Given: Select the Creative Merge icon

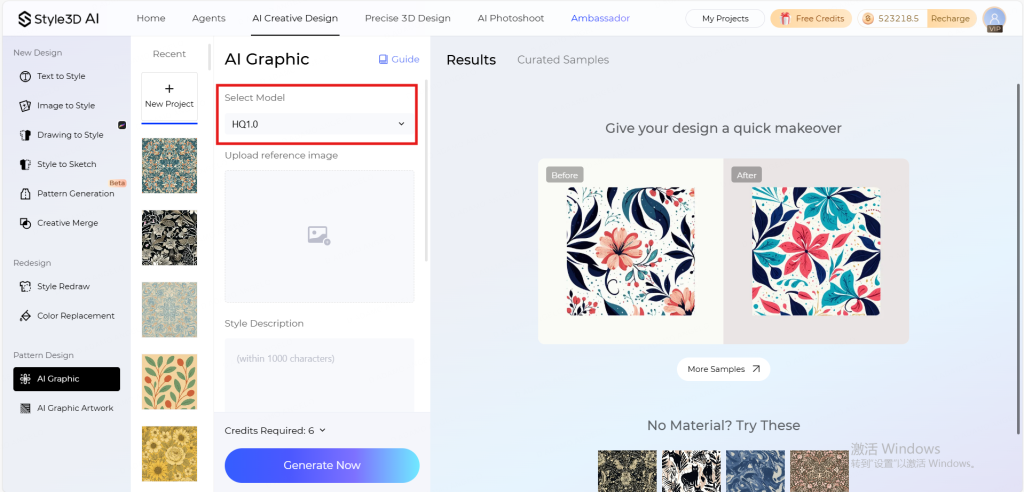Looking at the screenshot, I should [25, 223].
